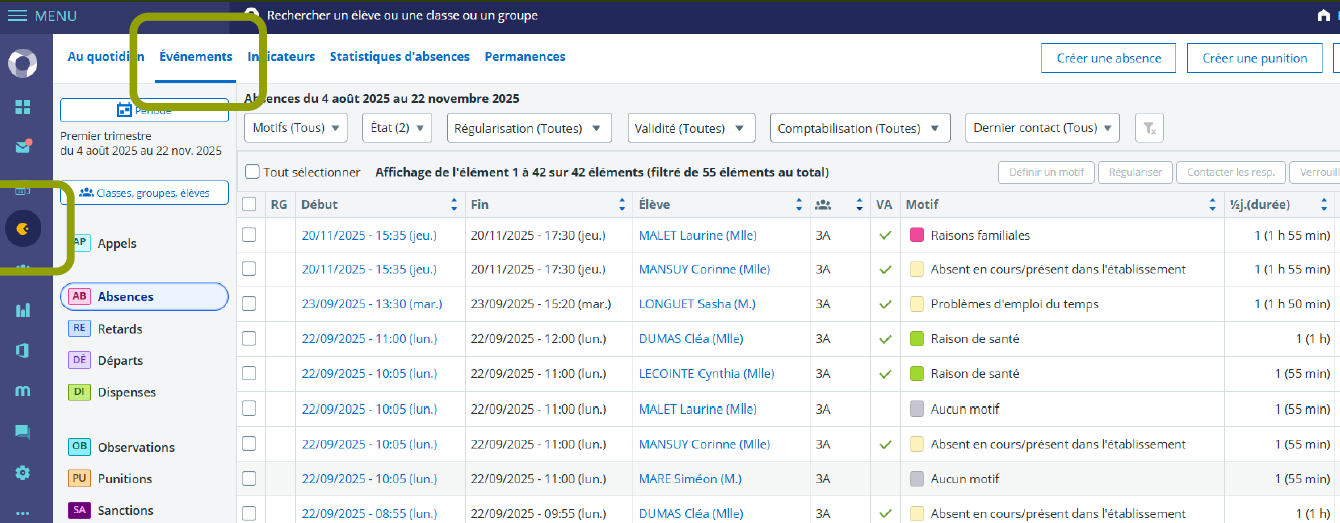Click validation checkmark in DUMAS Cléa 11:00 row

pyautogui.click(x=885, y=339)
